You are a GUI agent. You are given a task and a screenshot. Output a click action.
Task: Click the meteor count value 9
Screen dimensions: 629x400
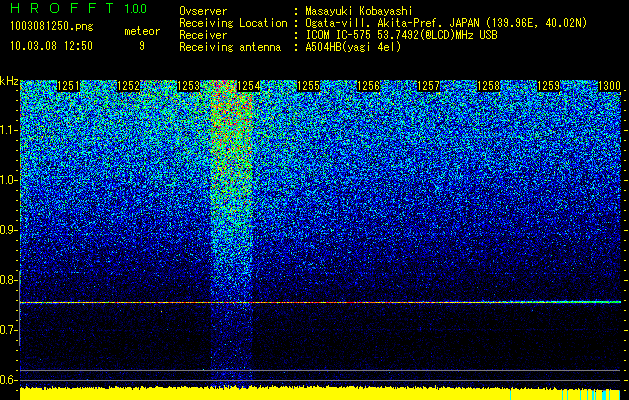pos(142,46)
